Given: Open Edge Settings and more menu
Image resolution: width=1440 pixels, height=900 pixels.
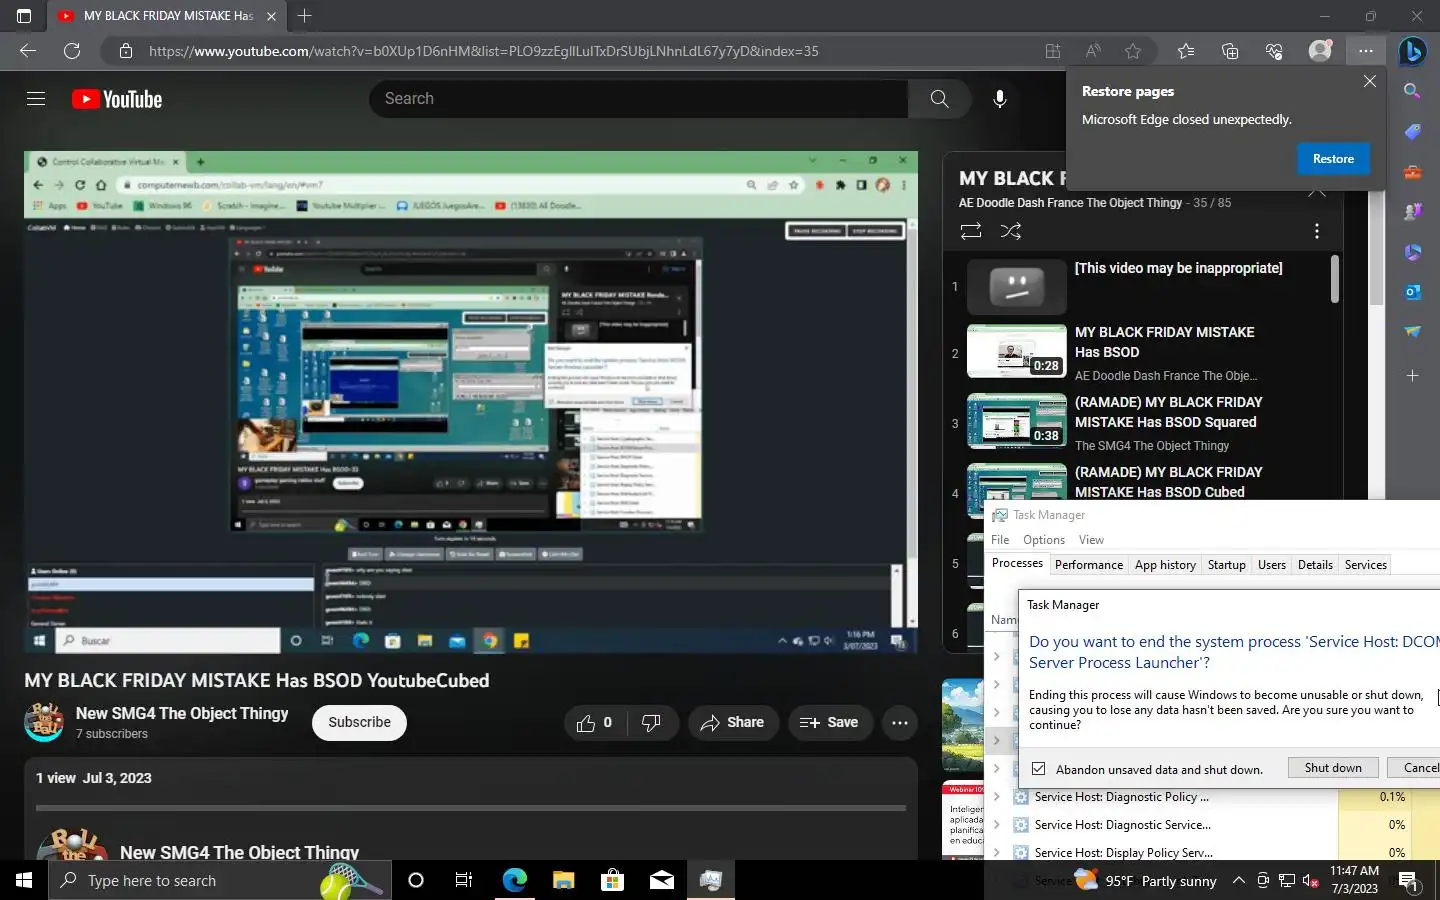Looking at the screenshot, I should (1366, 51).
